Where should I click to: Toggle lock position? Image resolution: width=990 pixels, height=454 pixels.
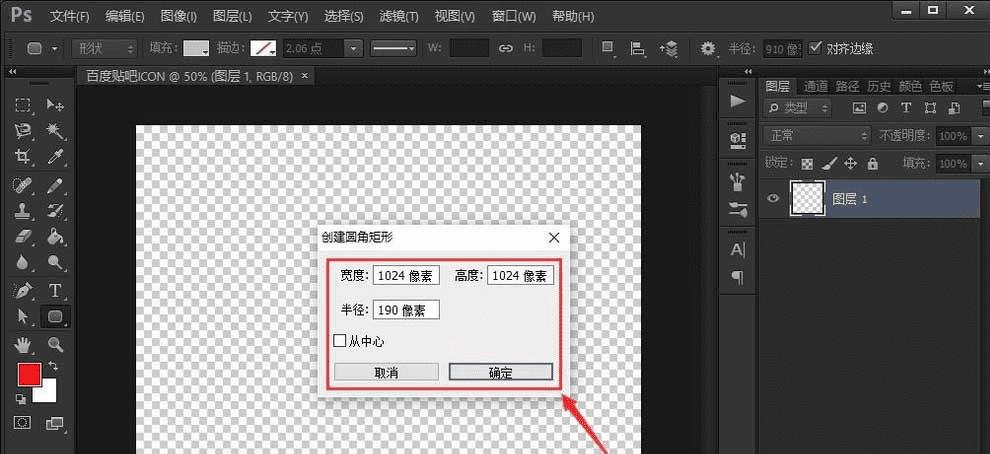pyautogui.click(x=850, y=164)
